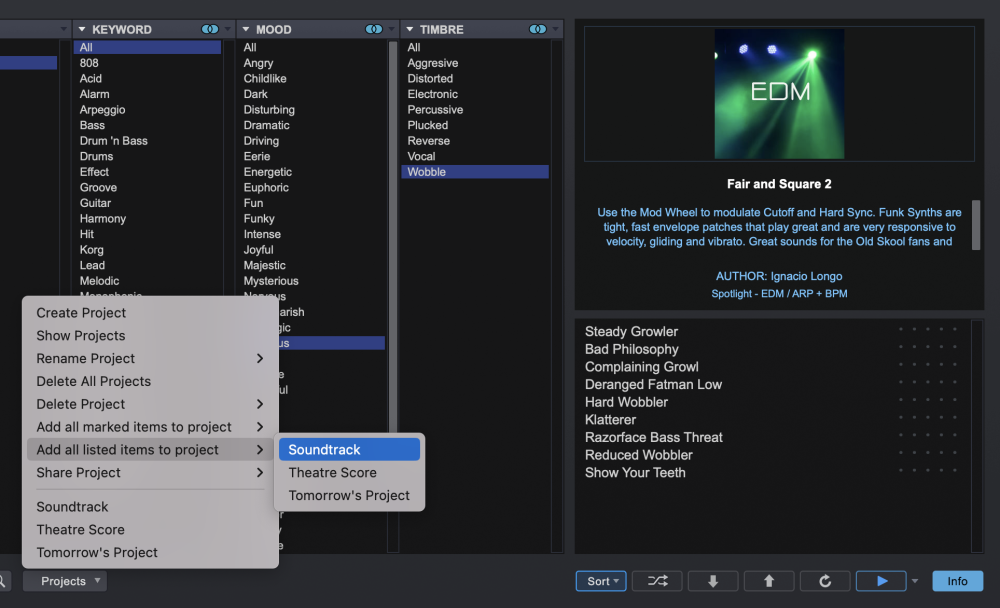Viewport: 1000px width, 608px height.
Task: Open the Sort dropdown
Action: pyautogui.click(x=601, y=581)
